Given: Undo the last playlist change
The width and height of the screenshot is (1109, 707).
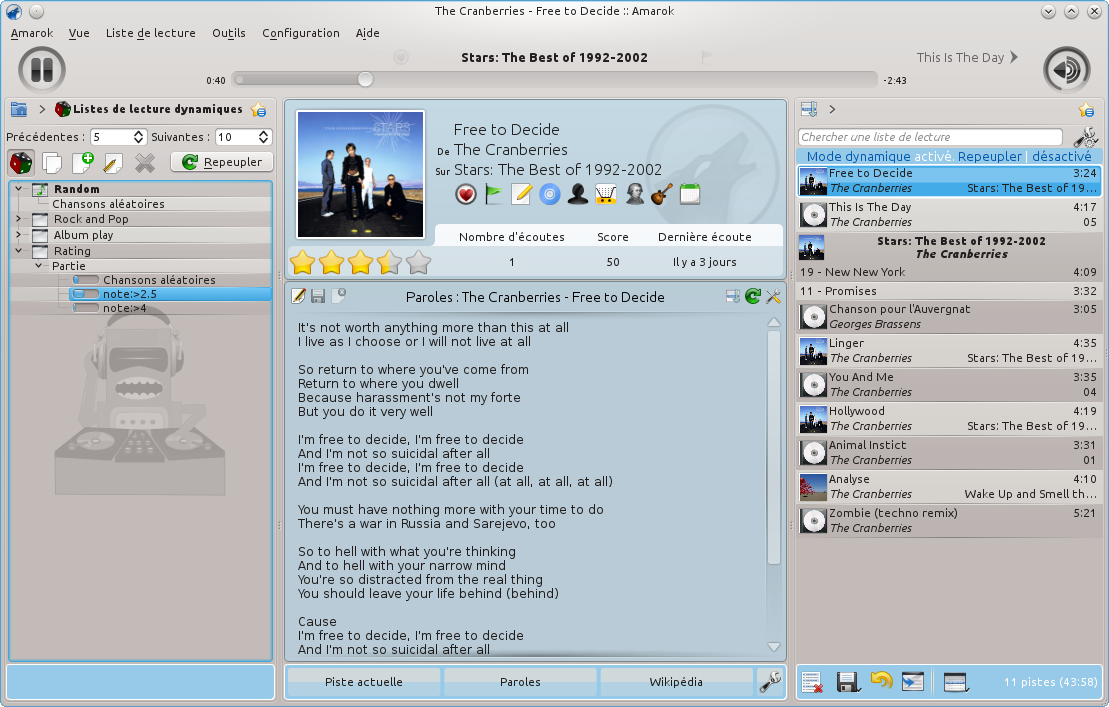Looking at the screenshot, I should 881,681.
